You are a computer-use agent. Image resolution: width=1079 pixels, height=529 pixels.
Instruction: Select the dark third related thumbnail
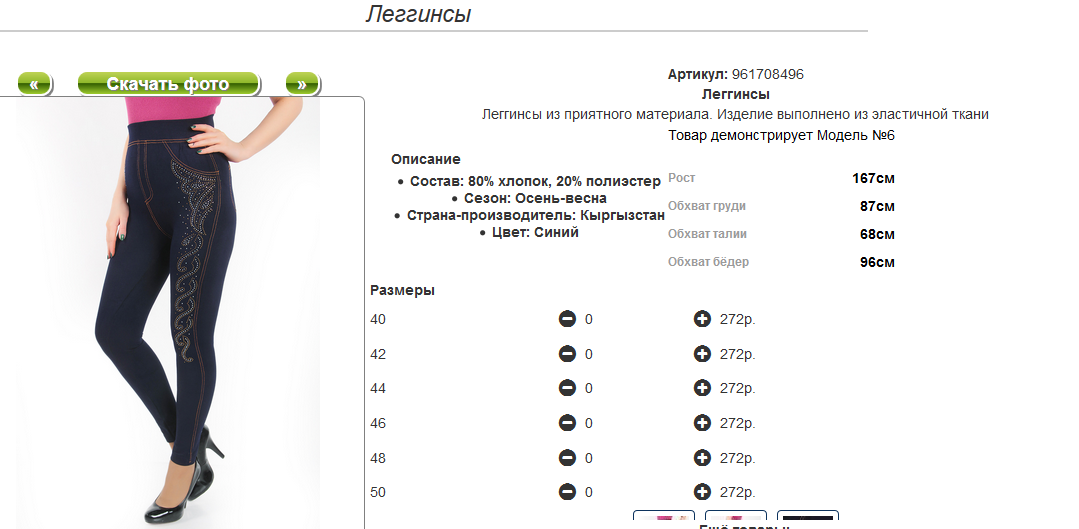[x=808, y=519]
